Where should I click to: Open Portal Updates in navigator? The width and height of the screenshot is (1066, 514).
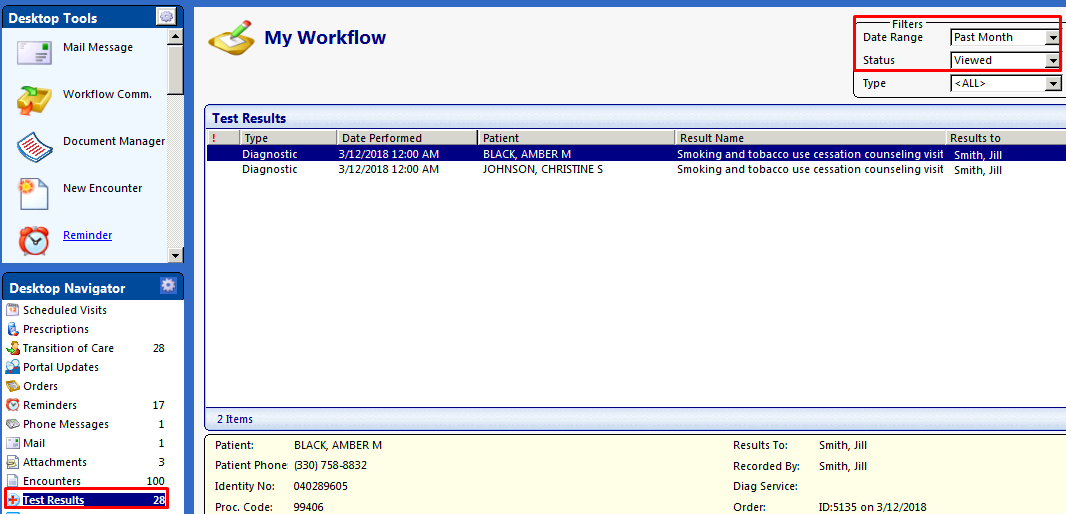click(61, 367)
